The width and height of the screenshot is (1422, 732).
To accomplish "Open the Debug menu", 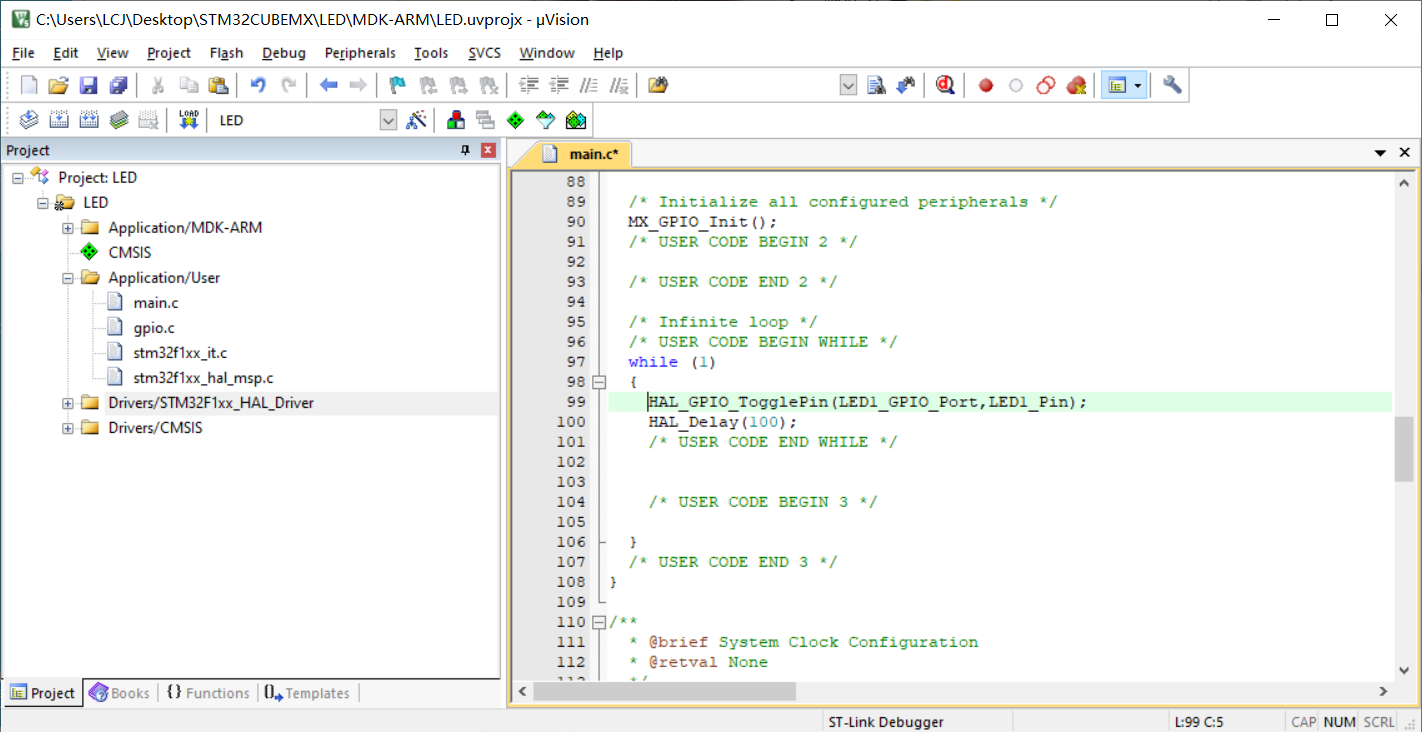I will click(284, 53).
